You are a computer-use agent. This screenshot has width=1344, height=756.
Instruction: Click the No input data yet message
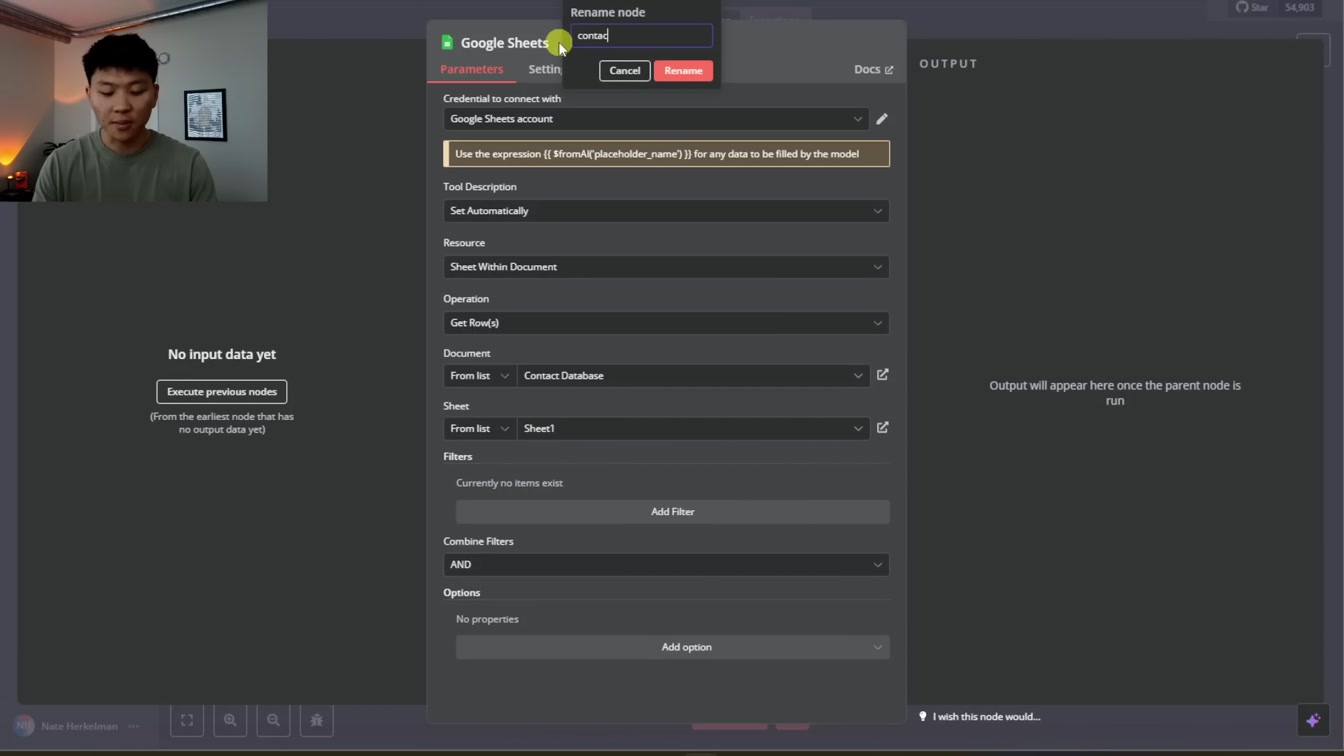tap(222, 354)
